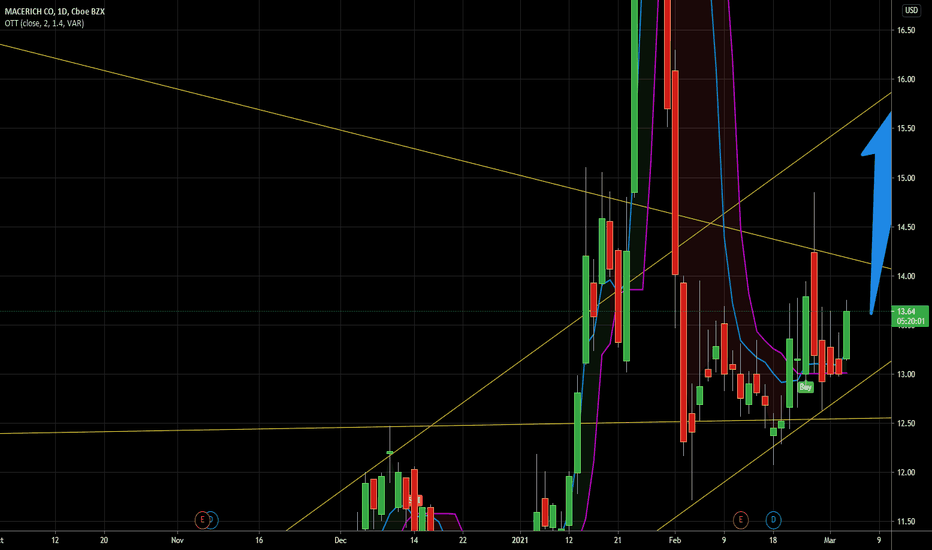Click the 21 date label on time axis

(x=618, y=540)
